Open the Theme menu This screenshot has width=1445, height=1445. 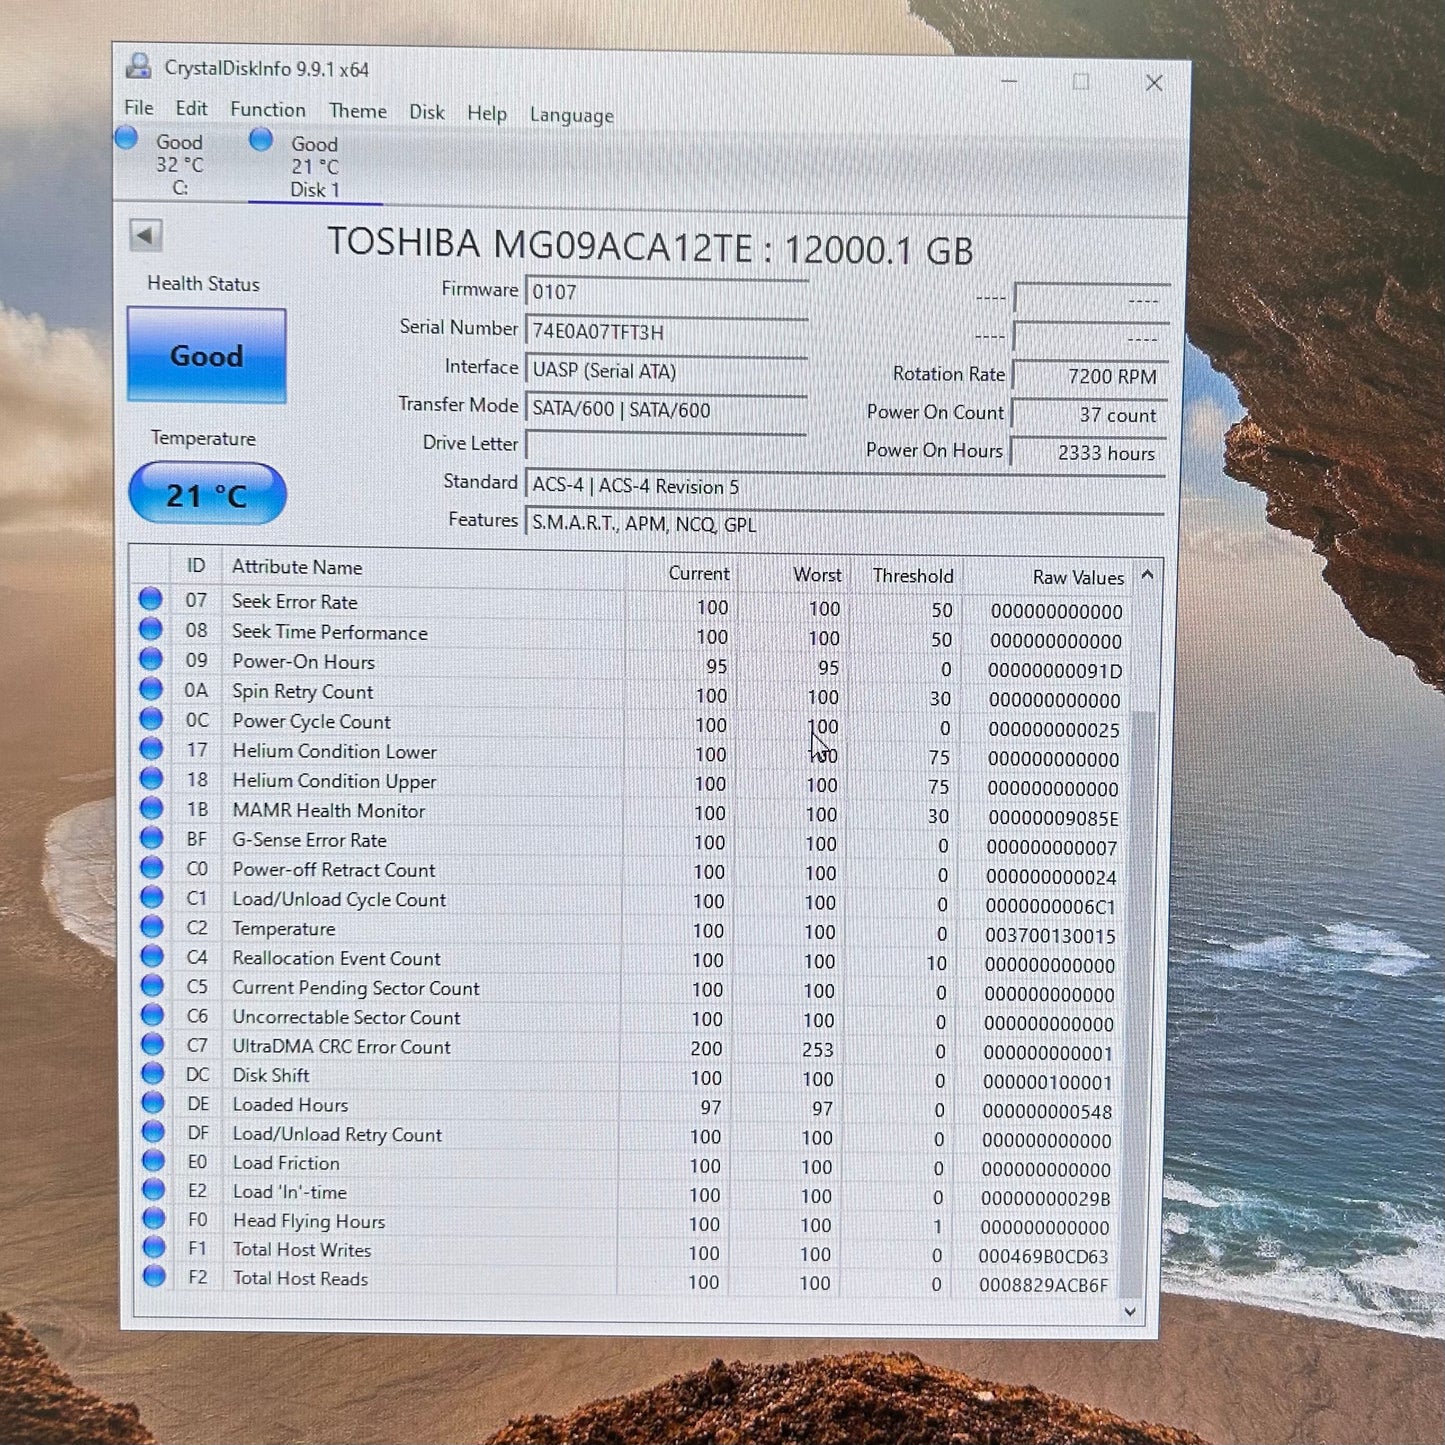coord(357,111)
